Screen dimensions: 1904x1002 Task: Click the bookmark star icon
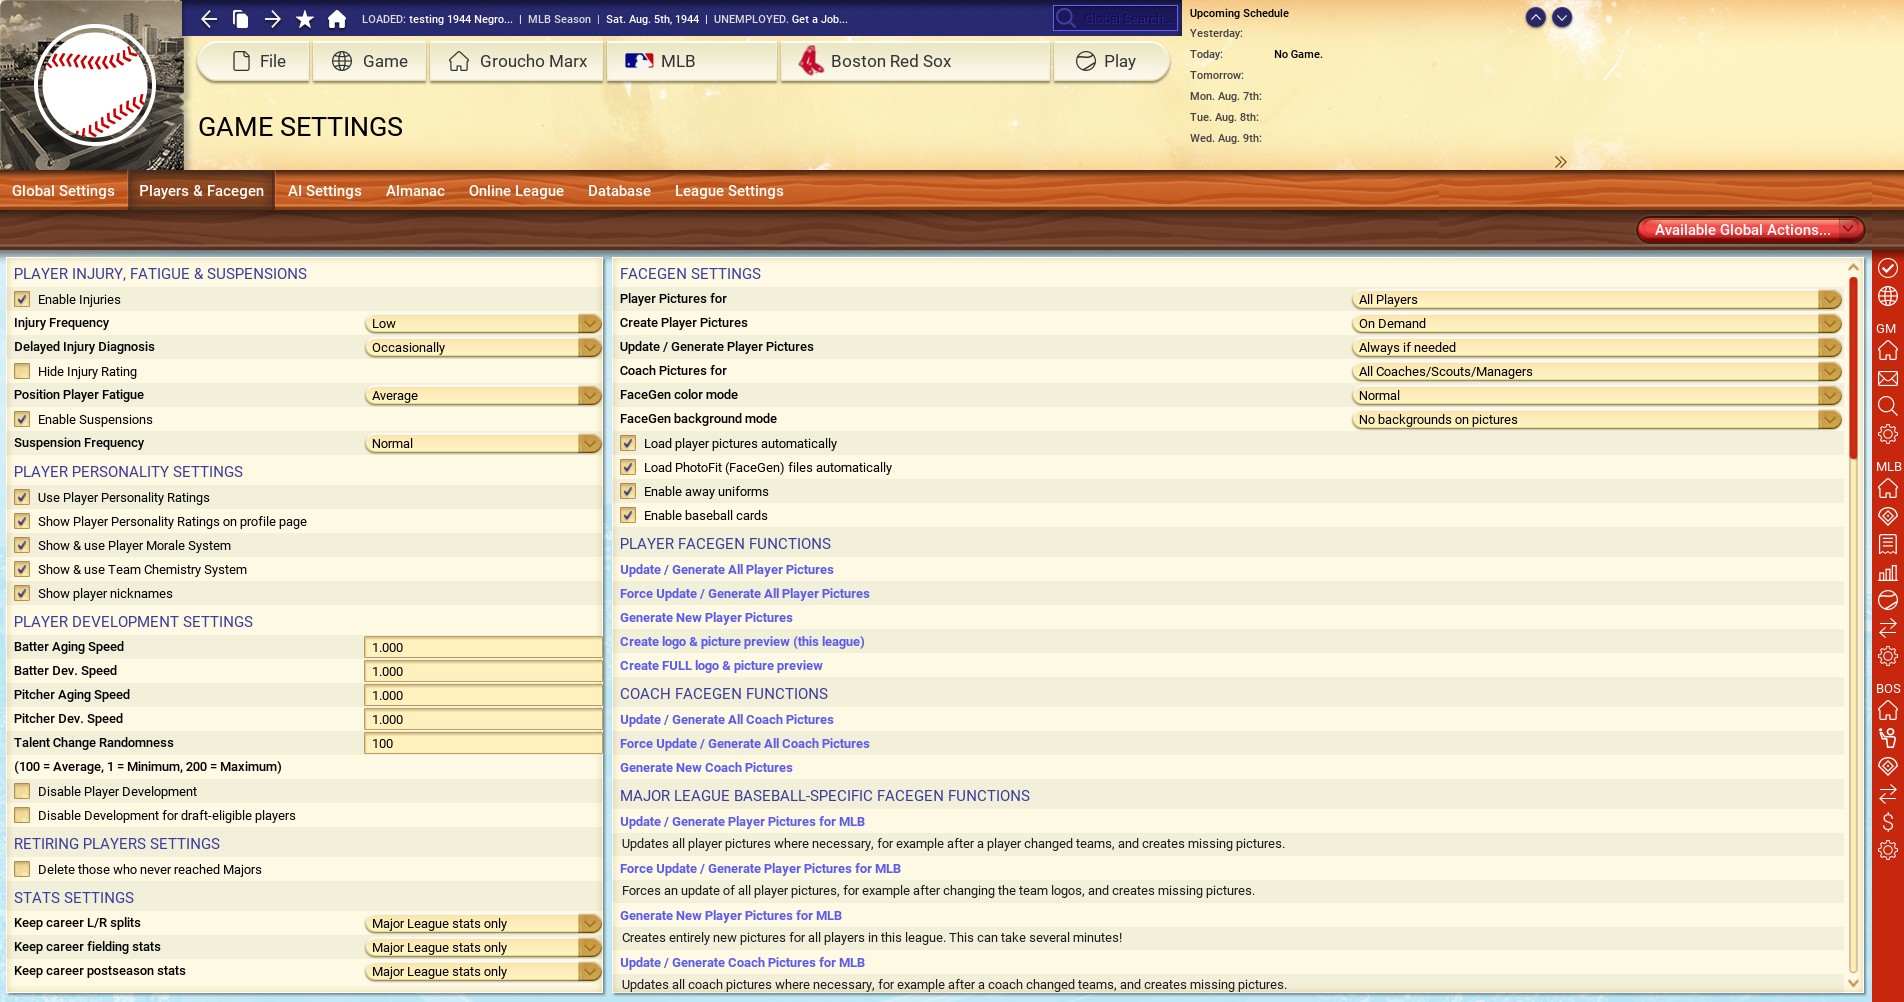(x=305, y=19)
